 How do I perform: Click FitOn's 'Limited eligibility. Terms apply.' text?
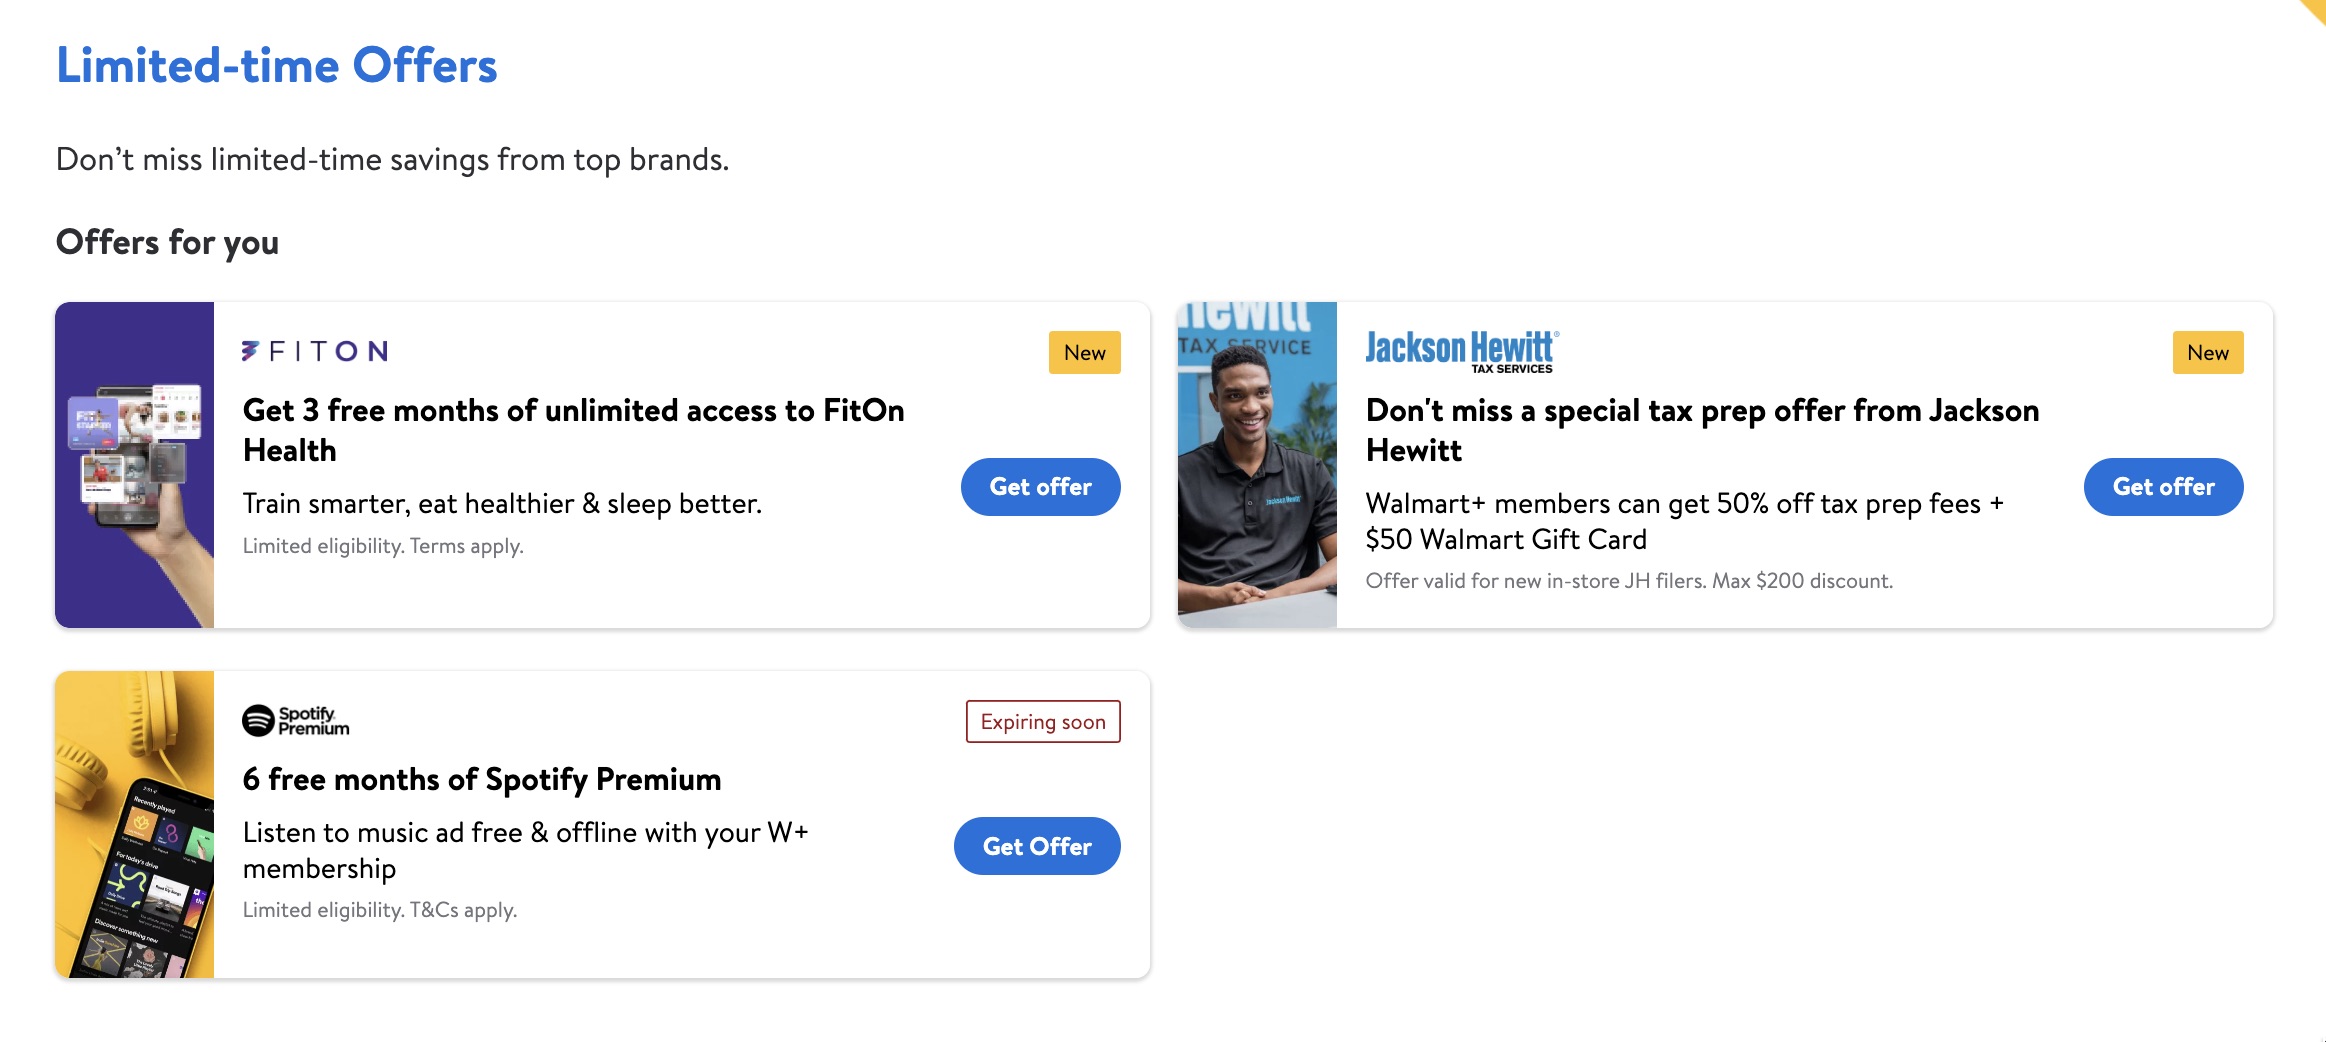tap(383, 546)
